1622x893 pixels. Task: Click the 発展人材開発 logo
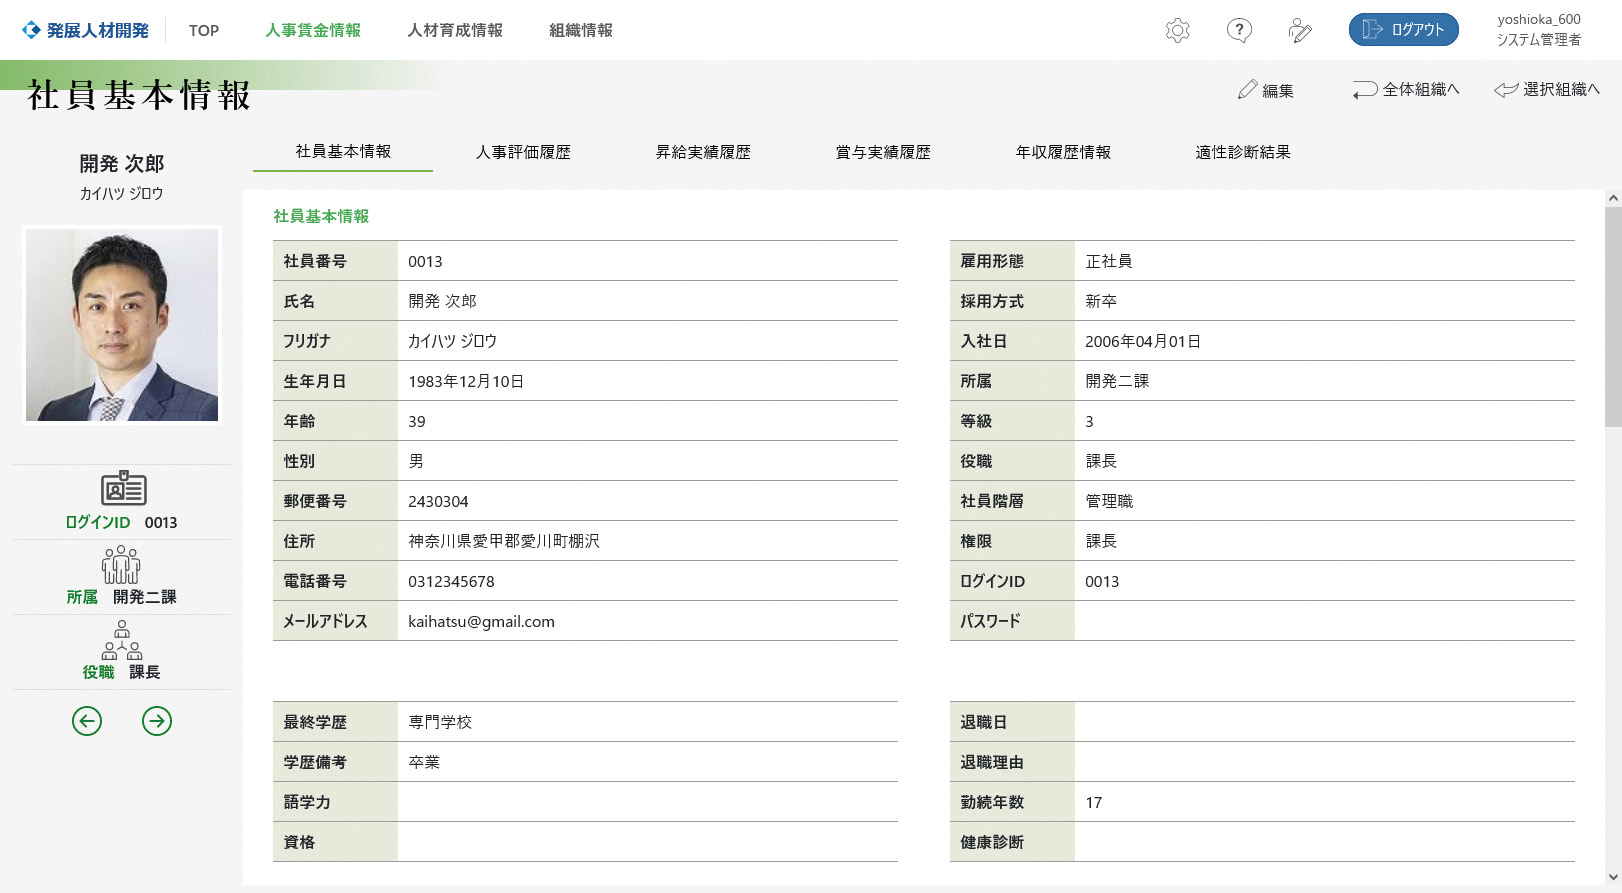pos(86,30)
